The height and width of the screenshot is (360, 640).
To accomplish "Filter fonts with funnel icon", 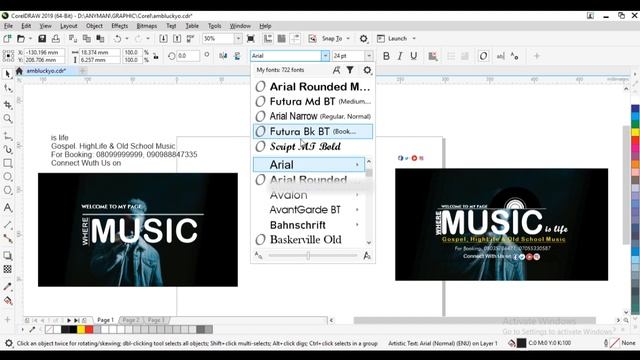I will point(350,70).
